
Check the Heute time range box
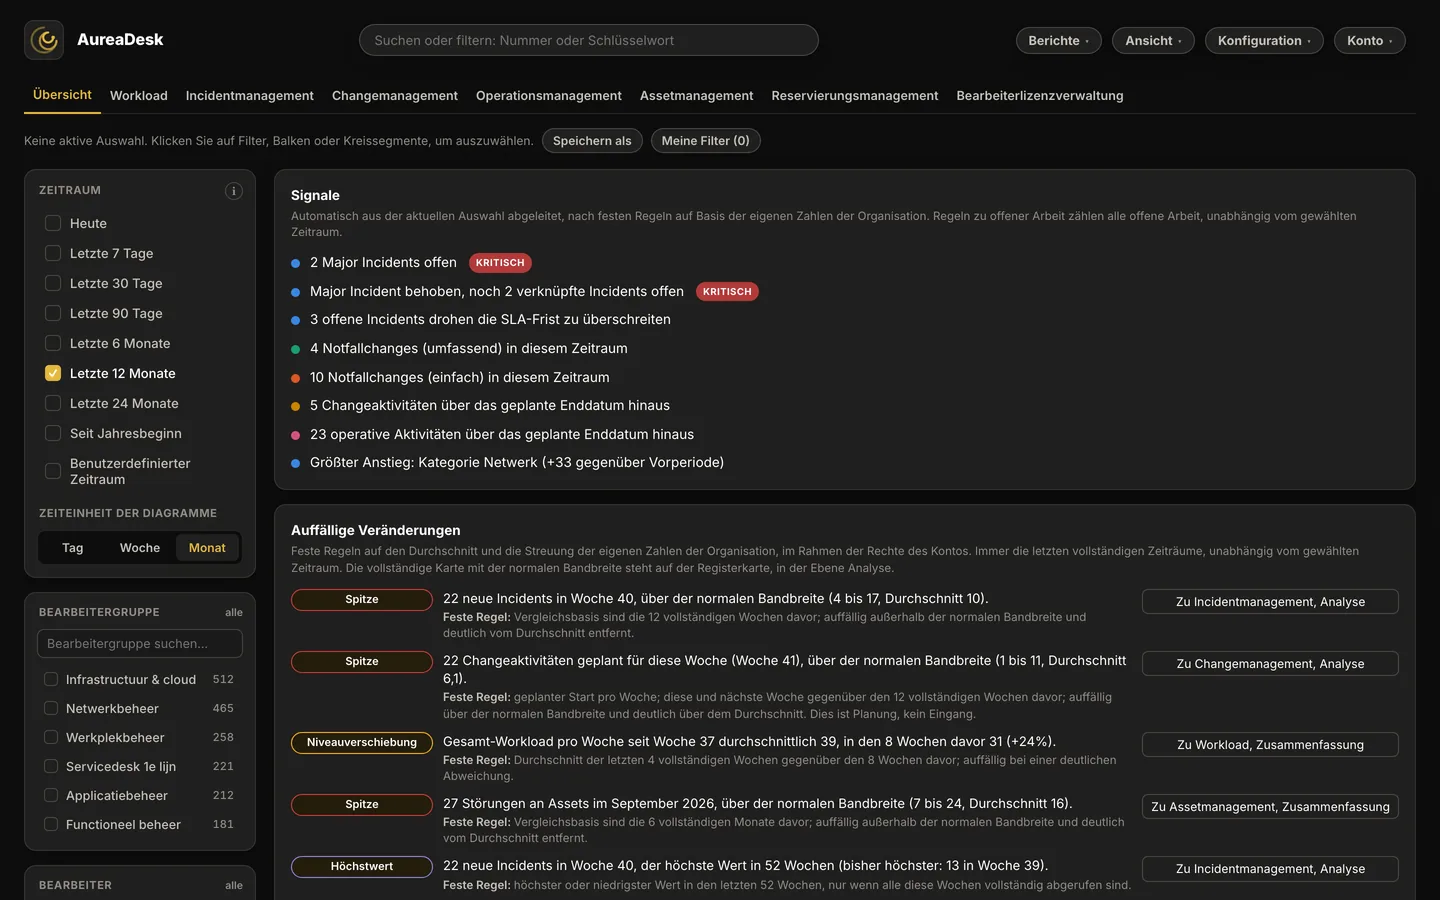coord(53,223)
